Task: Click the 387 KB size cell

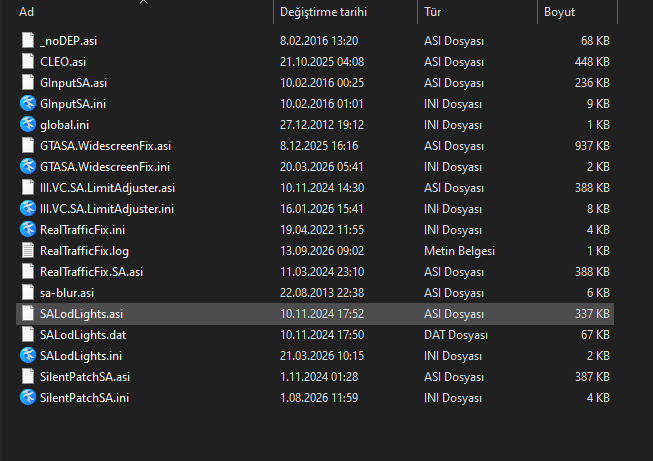Action: [x=592, y=376]
